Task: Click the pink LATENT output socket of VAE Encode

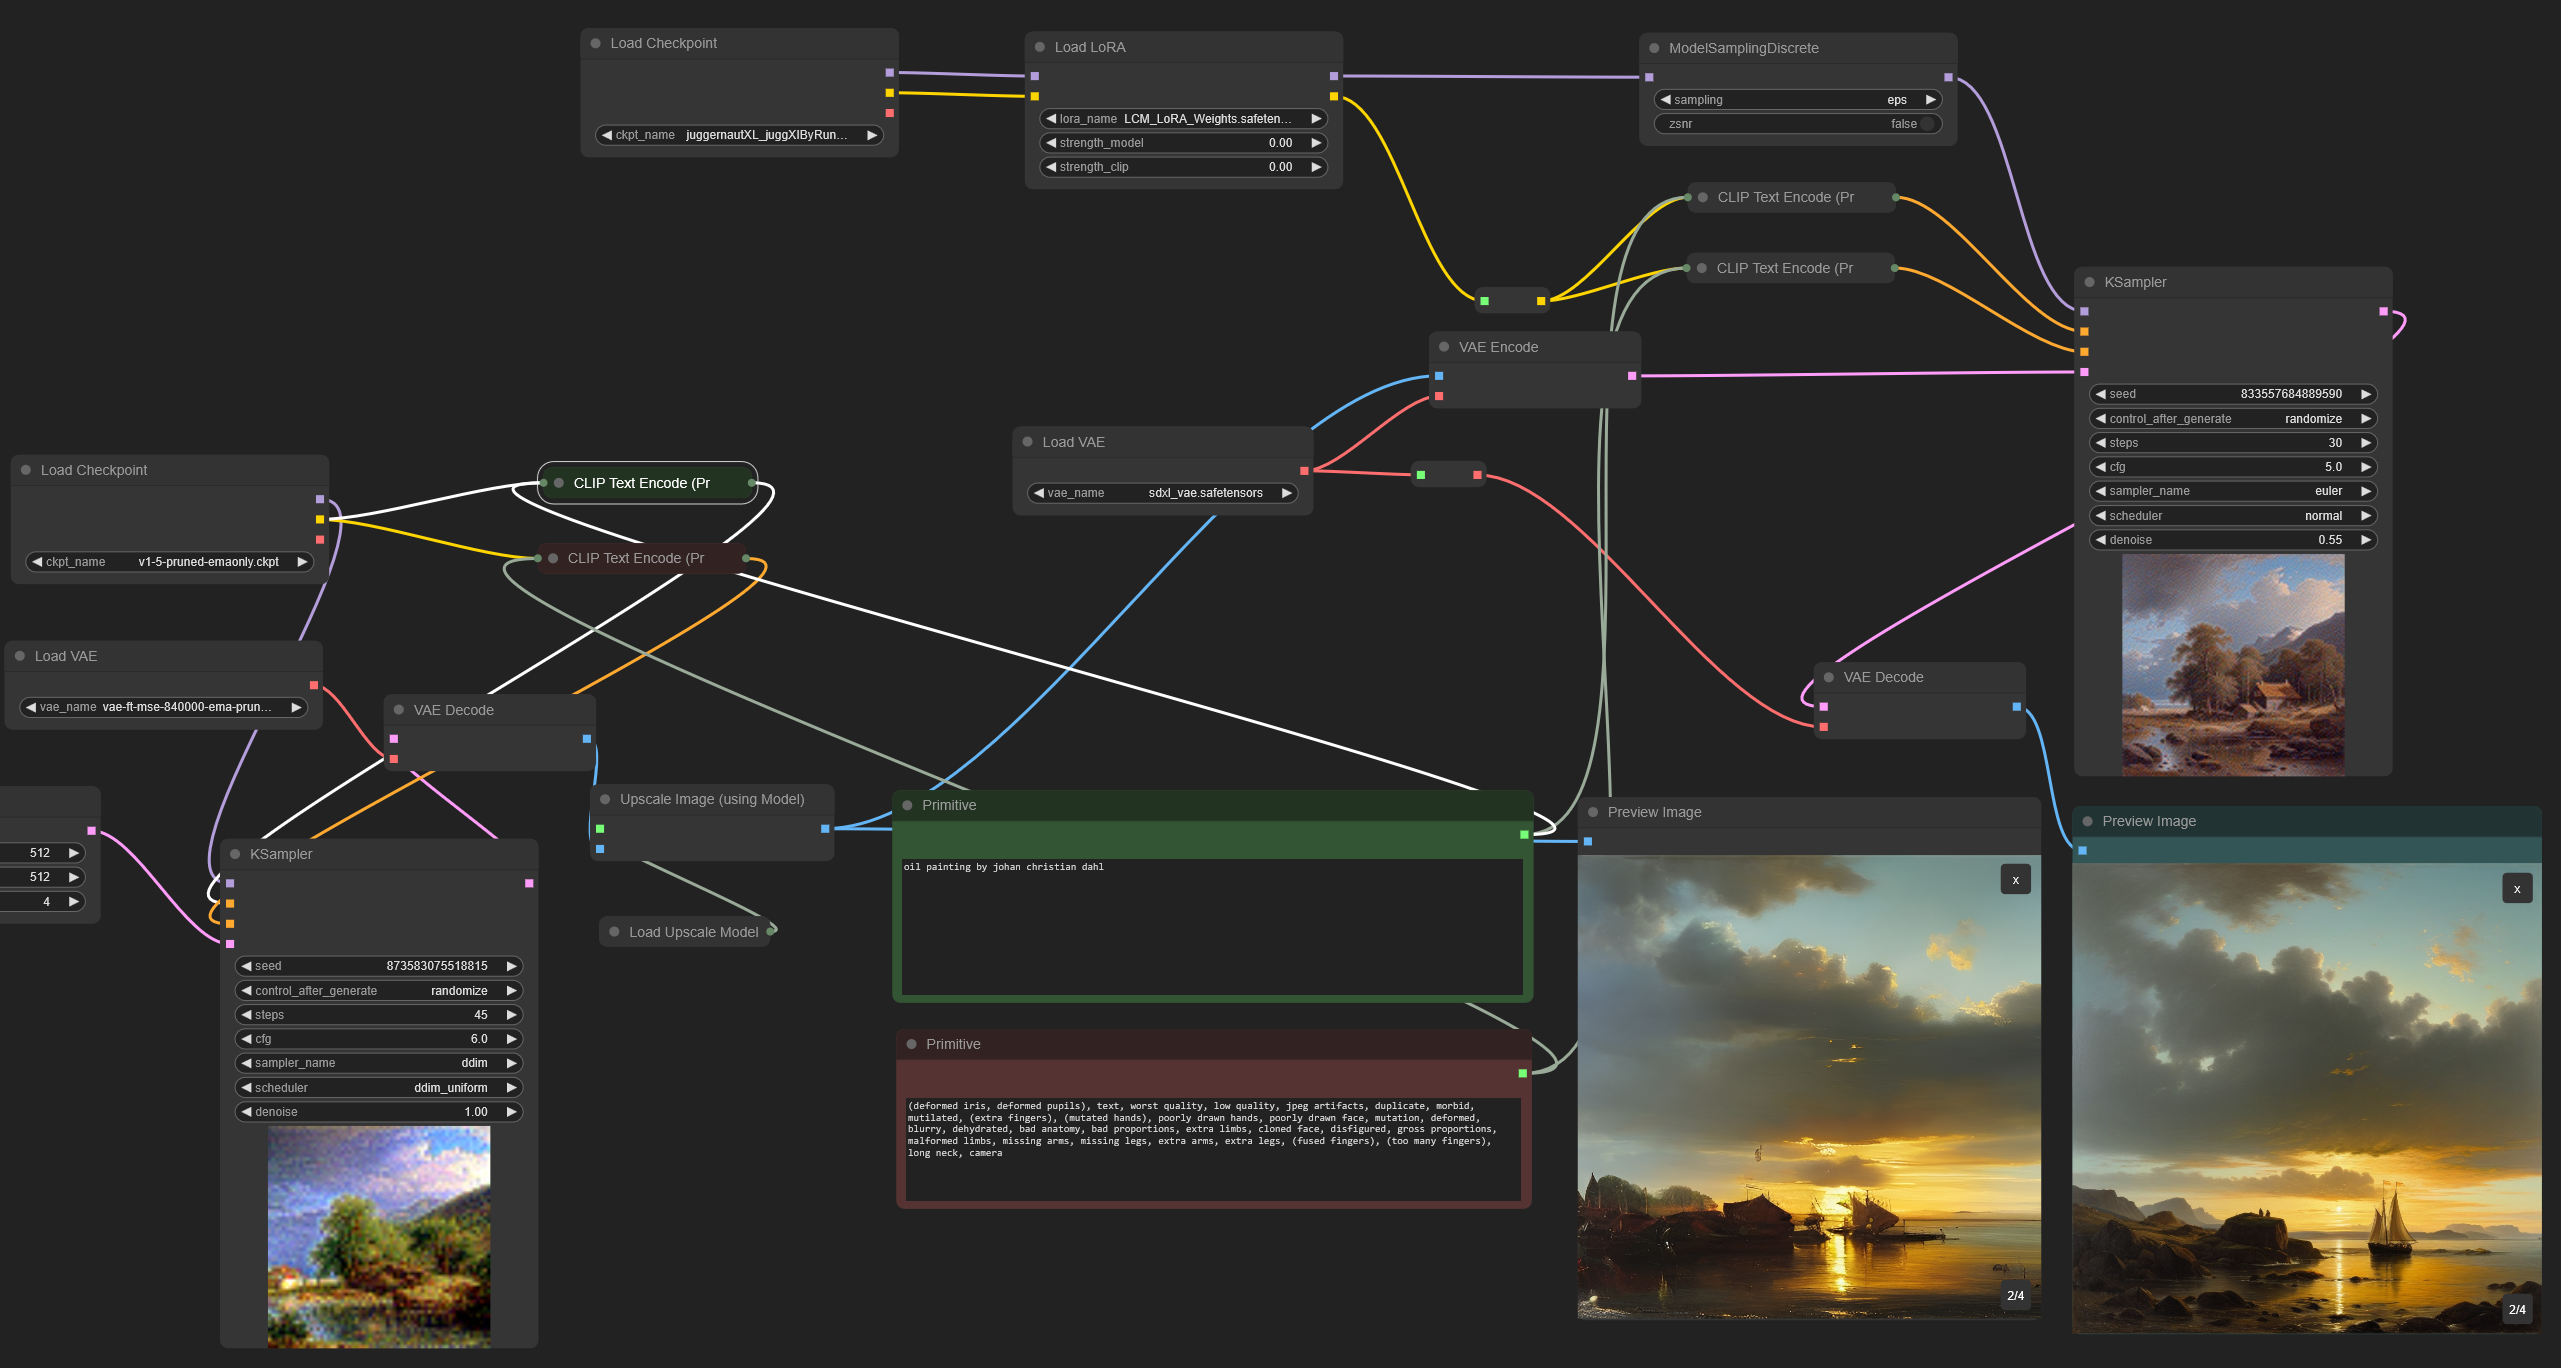Action: click(1632, 376)
